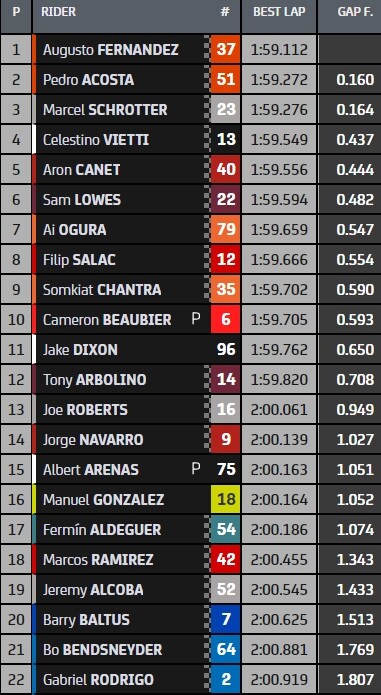Select the yellow number 18 badge
This screenshot has width=381, height=695.
[225, 500]
